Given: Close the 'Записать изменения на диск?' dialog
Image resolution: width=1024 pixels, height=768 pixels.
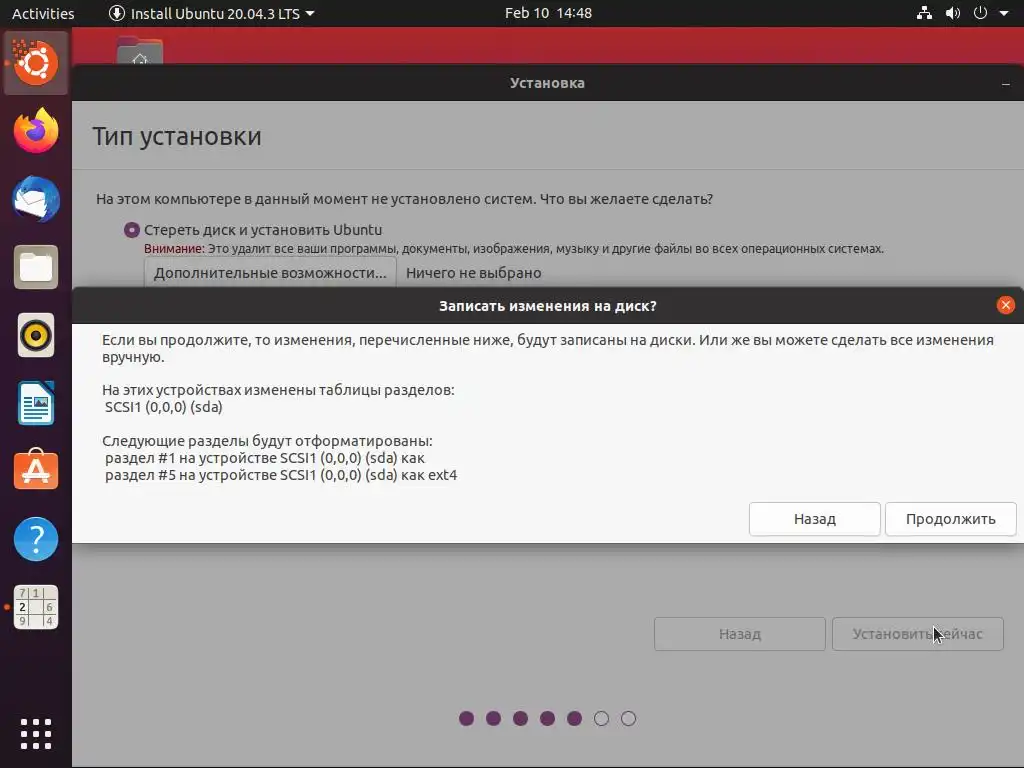Looking at the screenshot, I should pos(1006,305).
